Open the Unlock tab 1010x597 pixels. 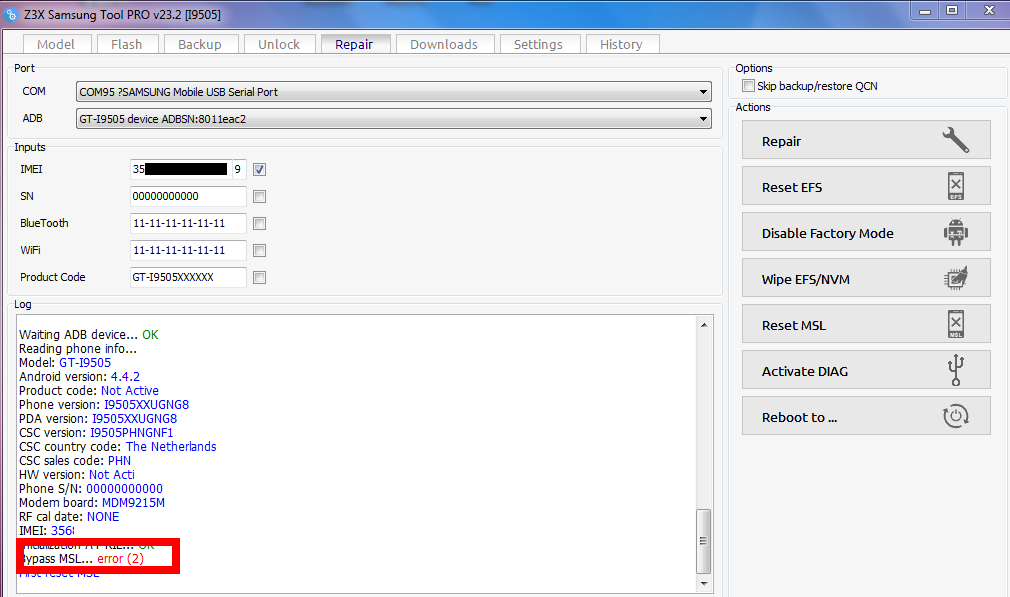(279, 44)
